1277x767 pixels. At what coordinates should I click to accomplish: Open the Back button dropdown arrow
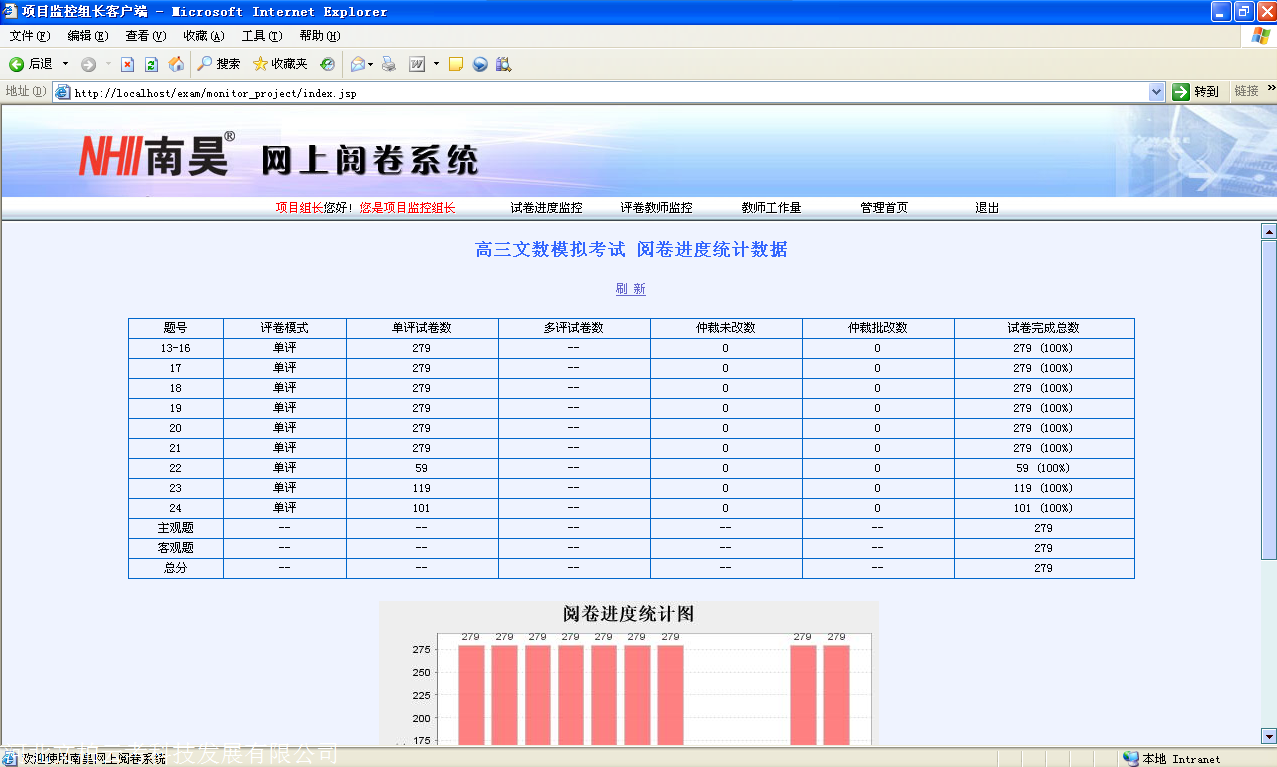(64, 63)
